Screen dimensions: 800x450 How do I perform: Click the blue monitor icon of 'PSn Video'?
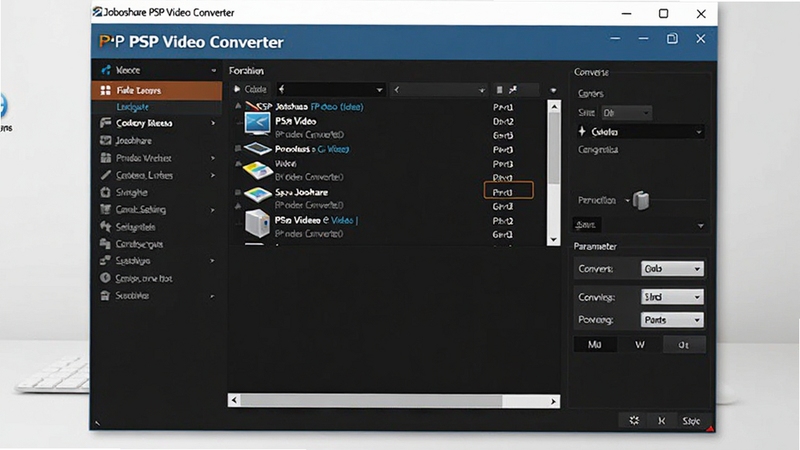(257, 124)
